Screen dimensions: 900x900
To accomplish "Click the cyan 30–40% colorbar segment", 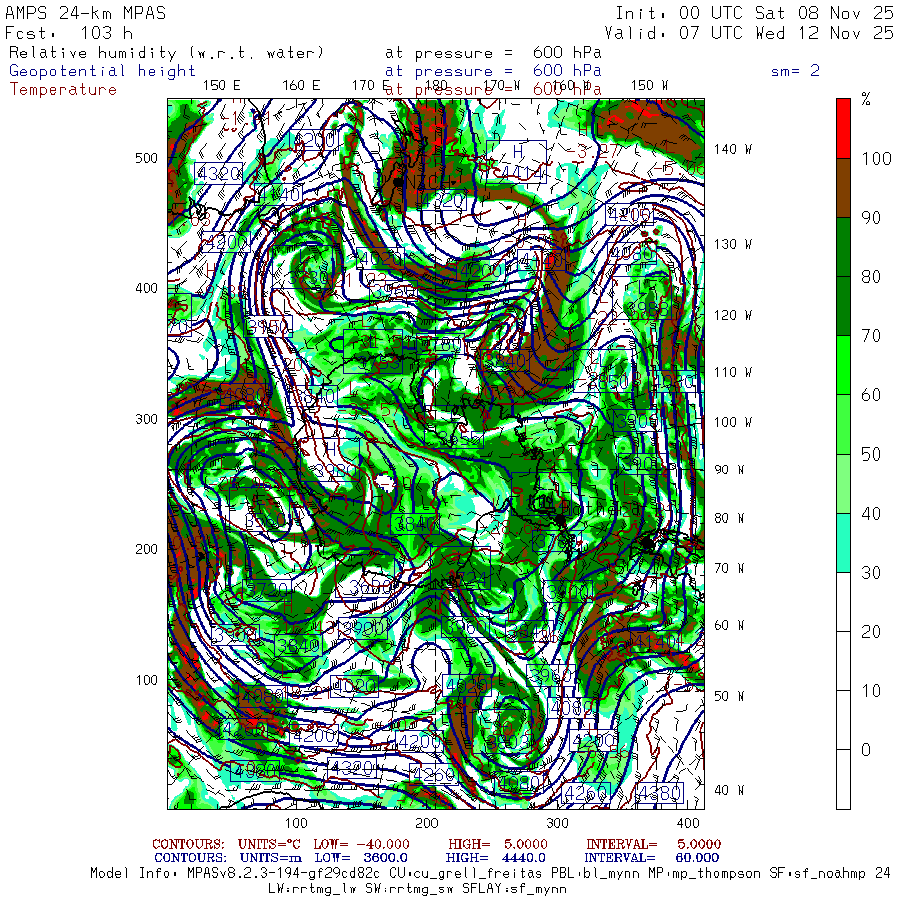I will click(843, 542).
